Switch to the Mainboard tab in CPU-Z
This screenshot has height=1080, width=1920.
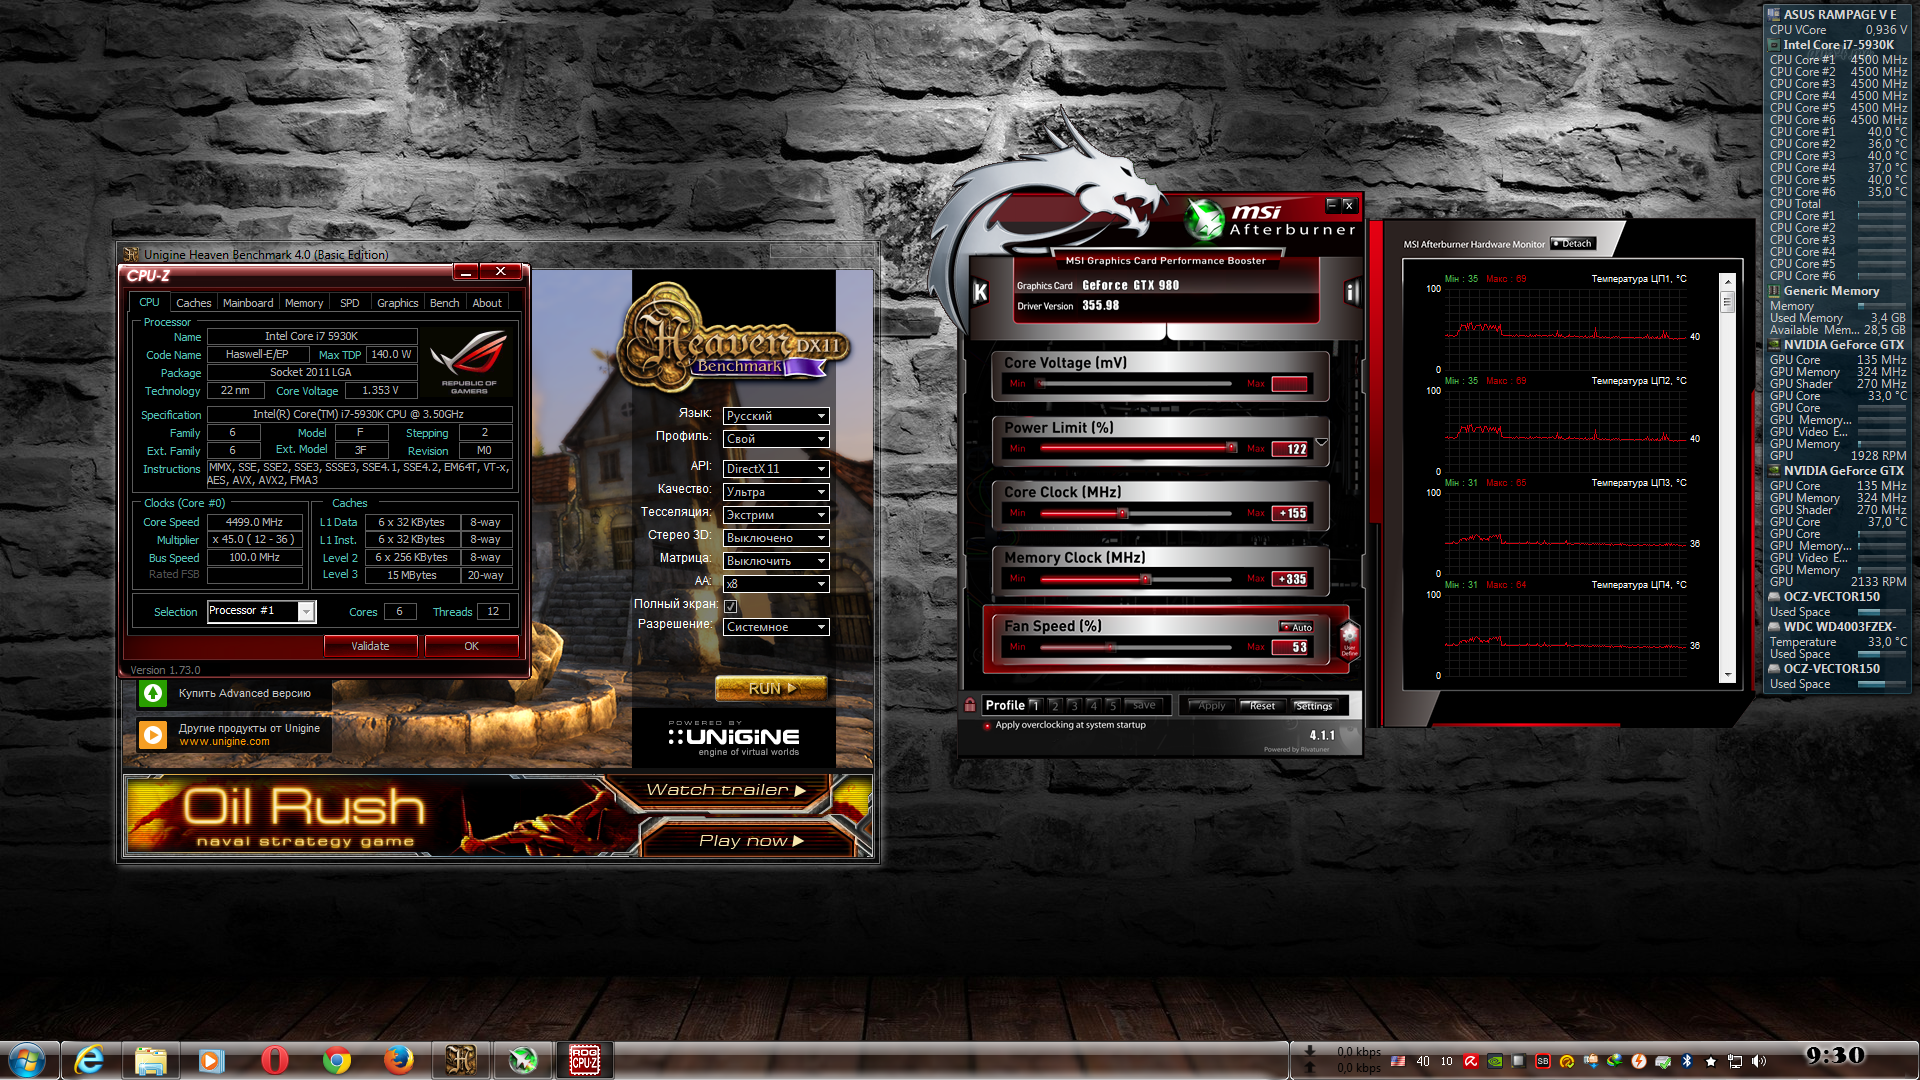click(x=247, y=303)
